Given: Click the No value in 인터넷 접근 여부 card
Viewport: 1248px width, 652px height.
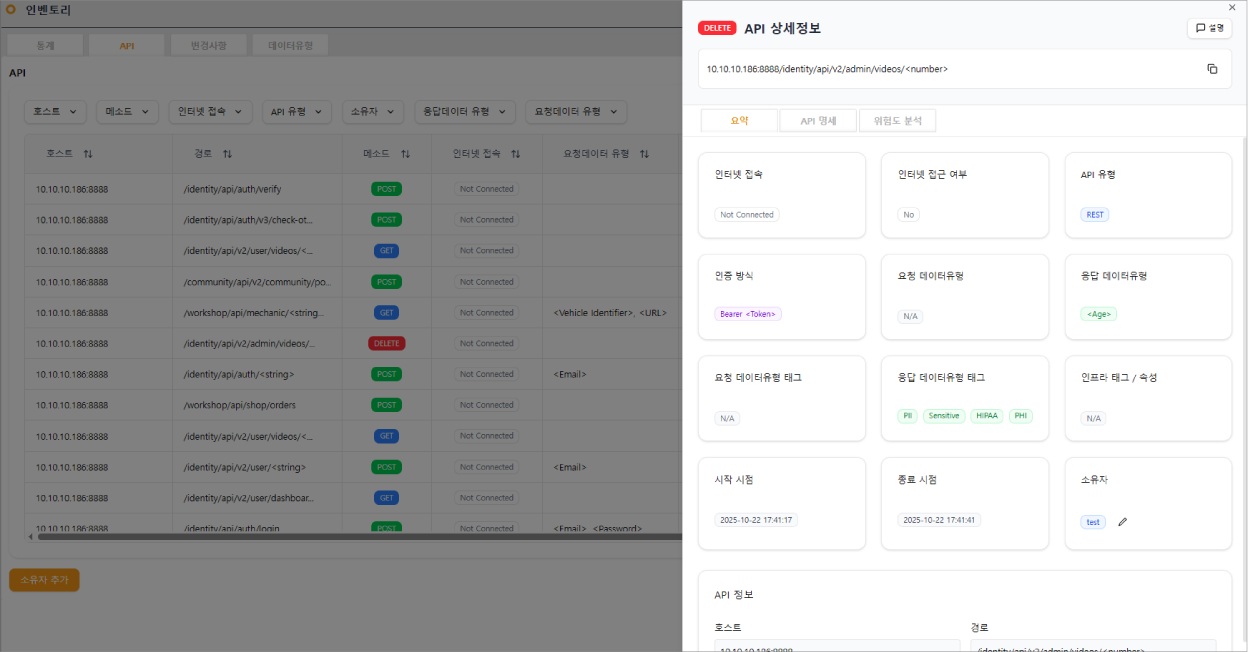Looking at the screenshot, I should 909,215.
